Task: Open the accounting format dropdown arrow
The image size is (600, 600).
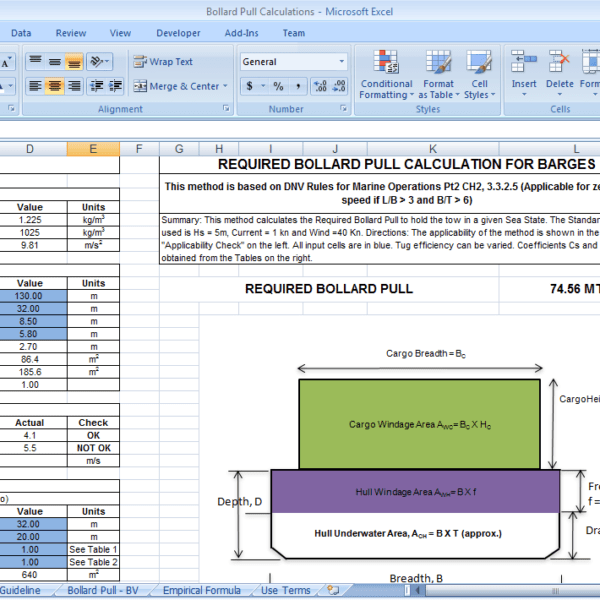Action: 263,86
